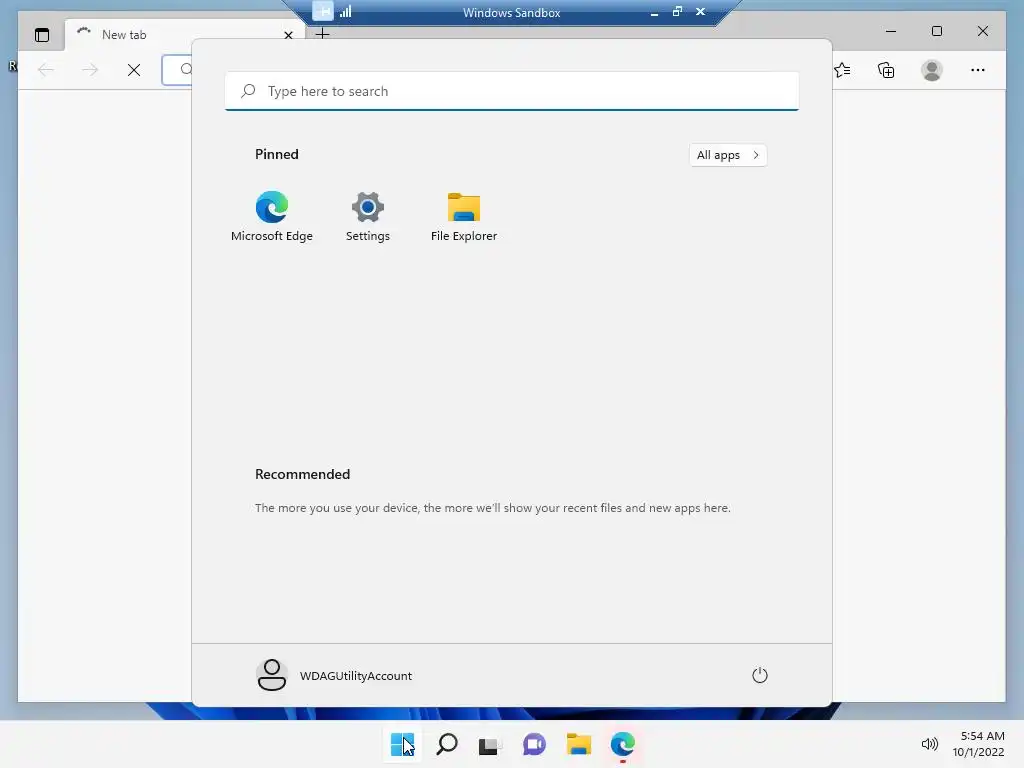This screenshot has width=1024, height=768.
Task: Click the Start menu search box
Action: [x=512, y=91]
